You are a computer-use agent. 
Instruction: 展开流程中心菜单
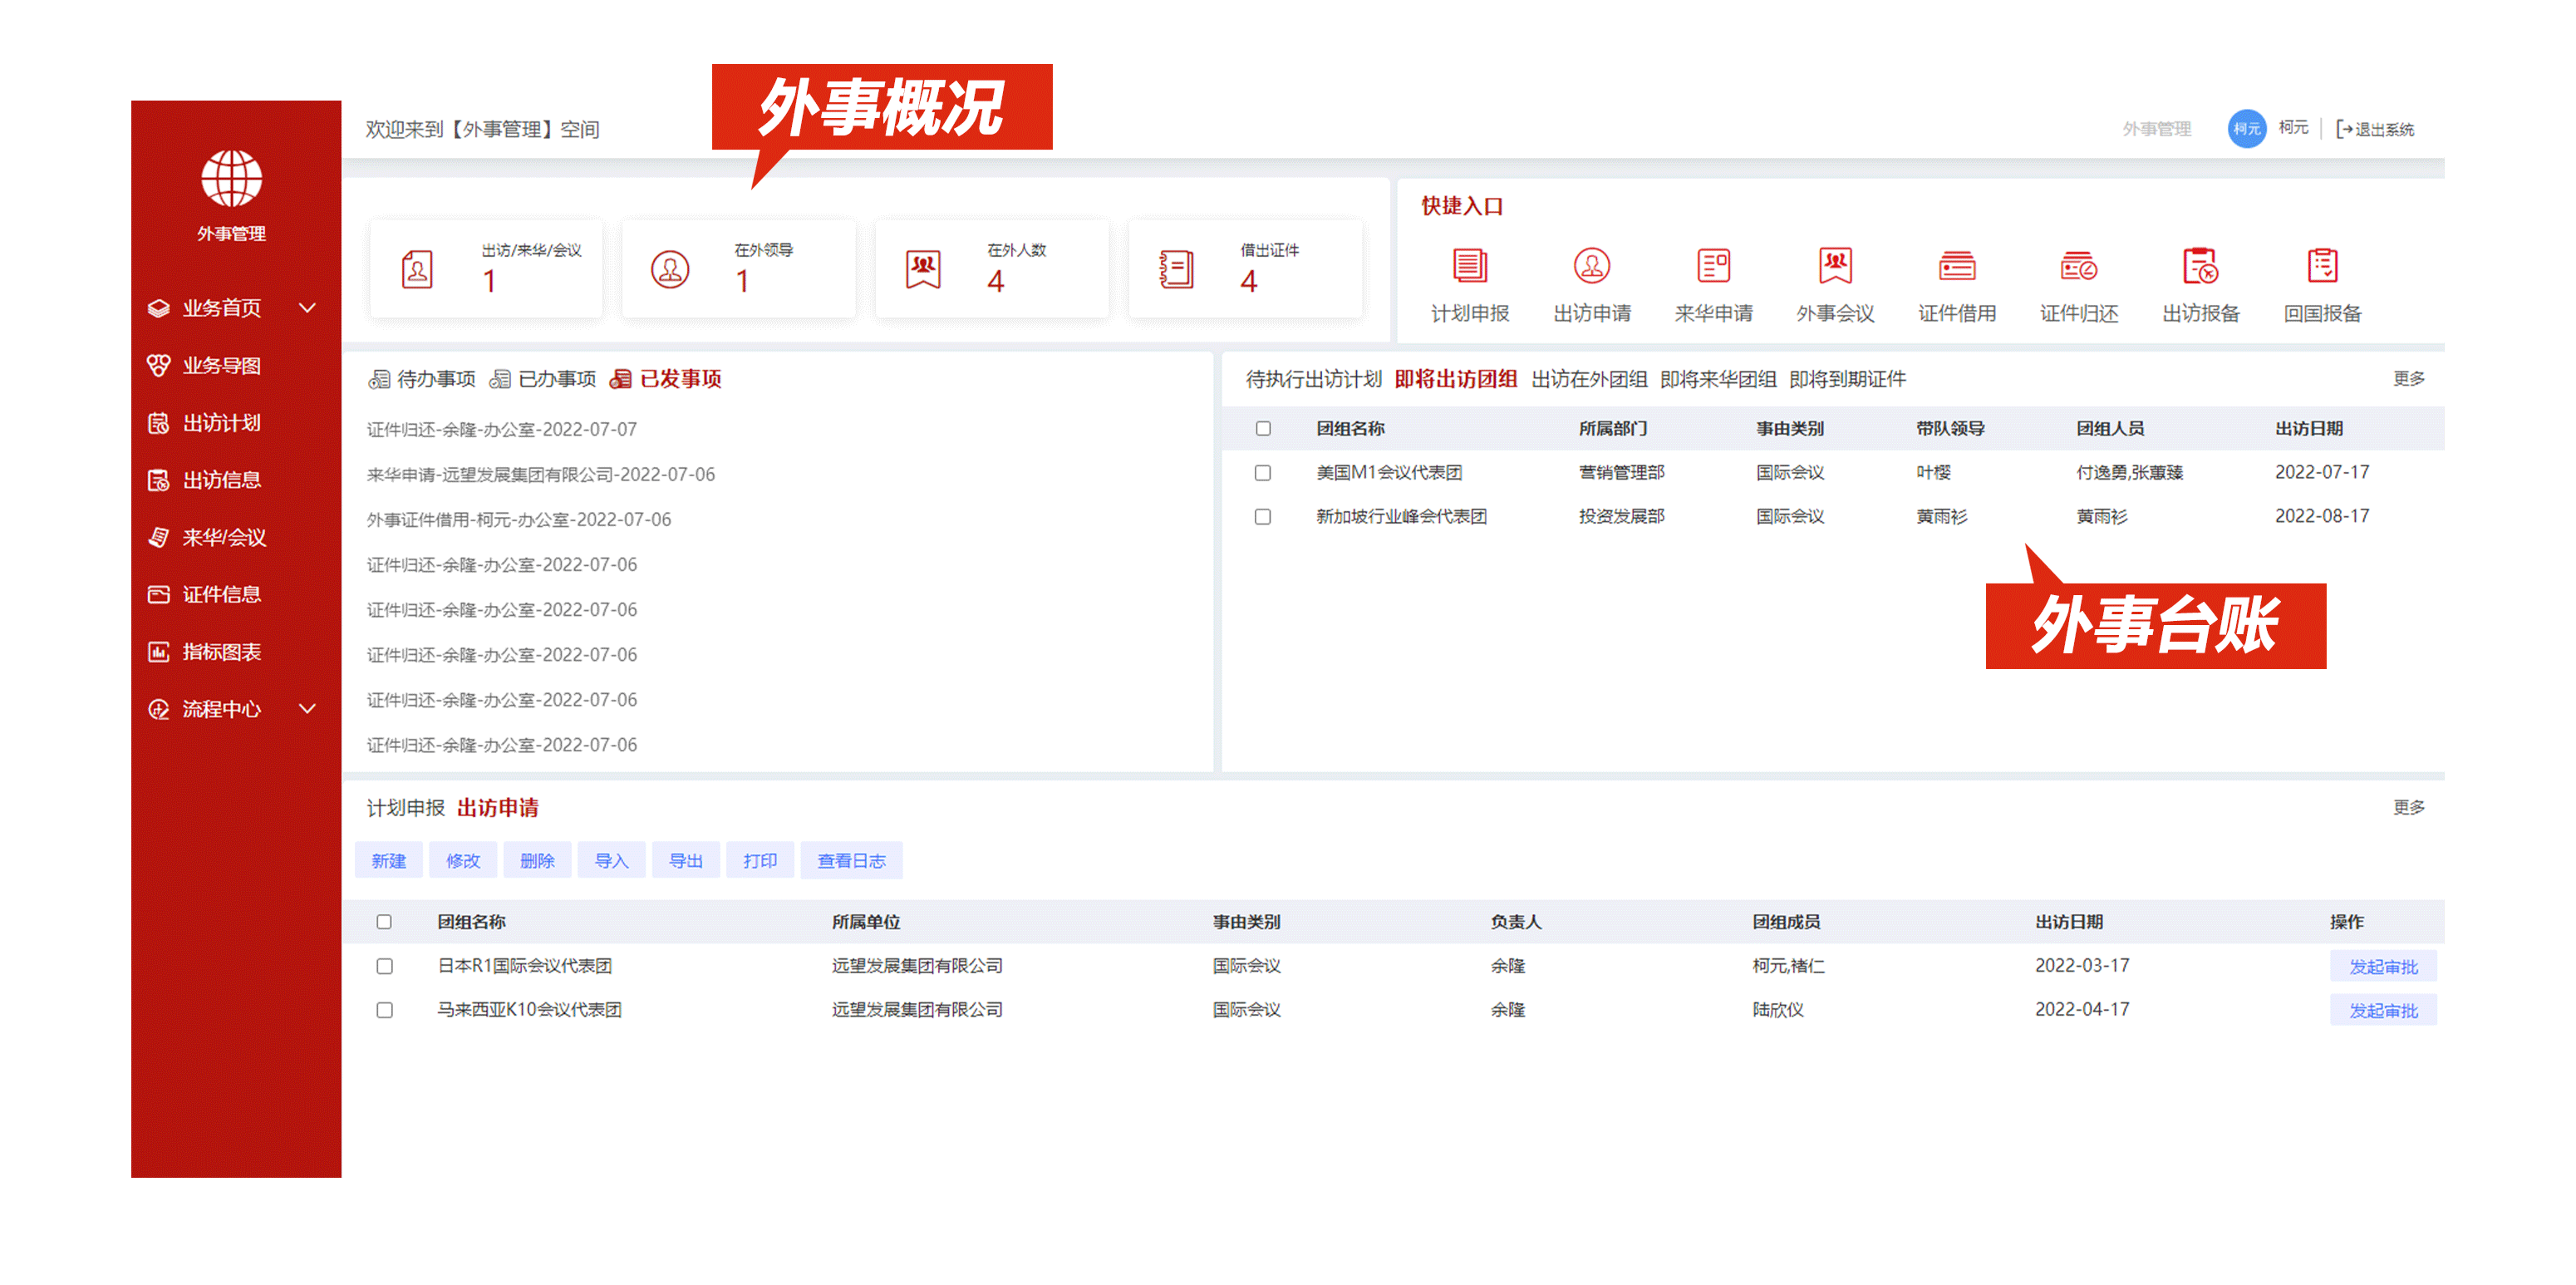click(309, 709)
